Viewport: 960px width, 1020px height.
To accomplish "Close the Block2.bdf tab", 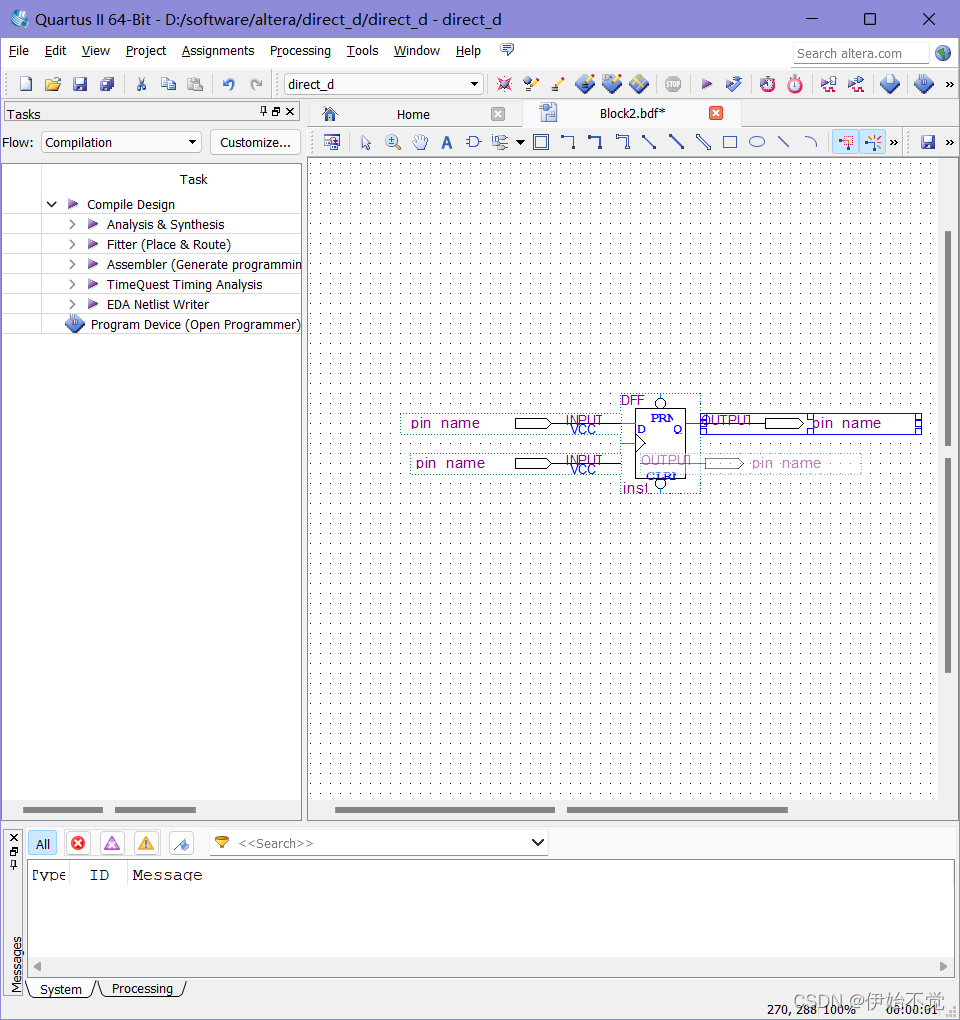I will (716, 113).
